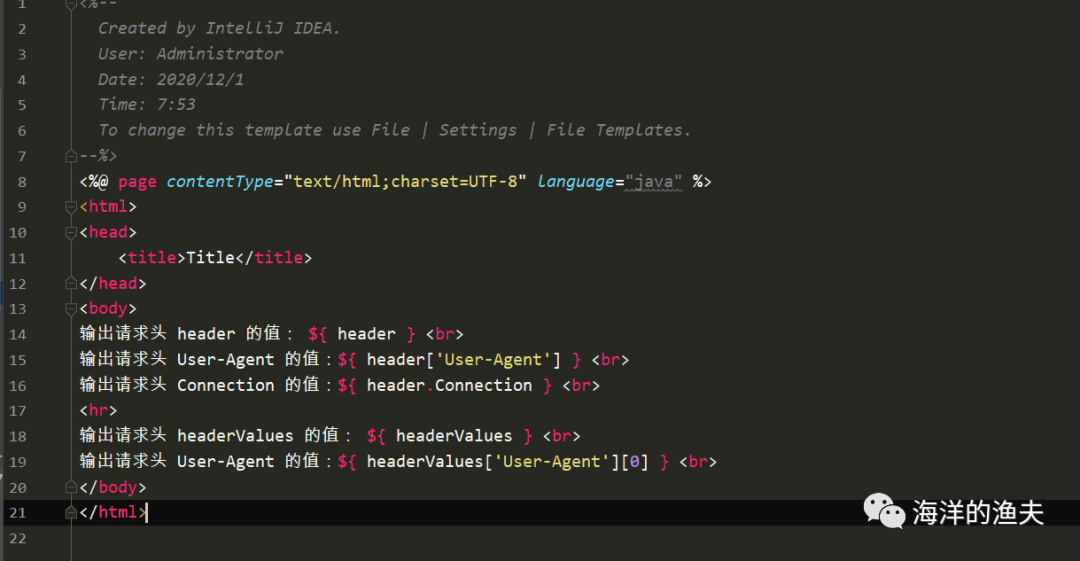This screenshot has height=561, width=1080.
Task: Click the underlined "java" value
Action: click(x=654, y=182)
